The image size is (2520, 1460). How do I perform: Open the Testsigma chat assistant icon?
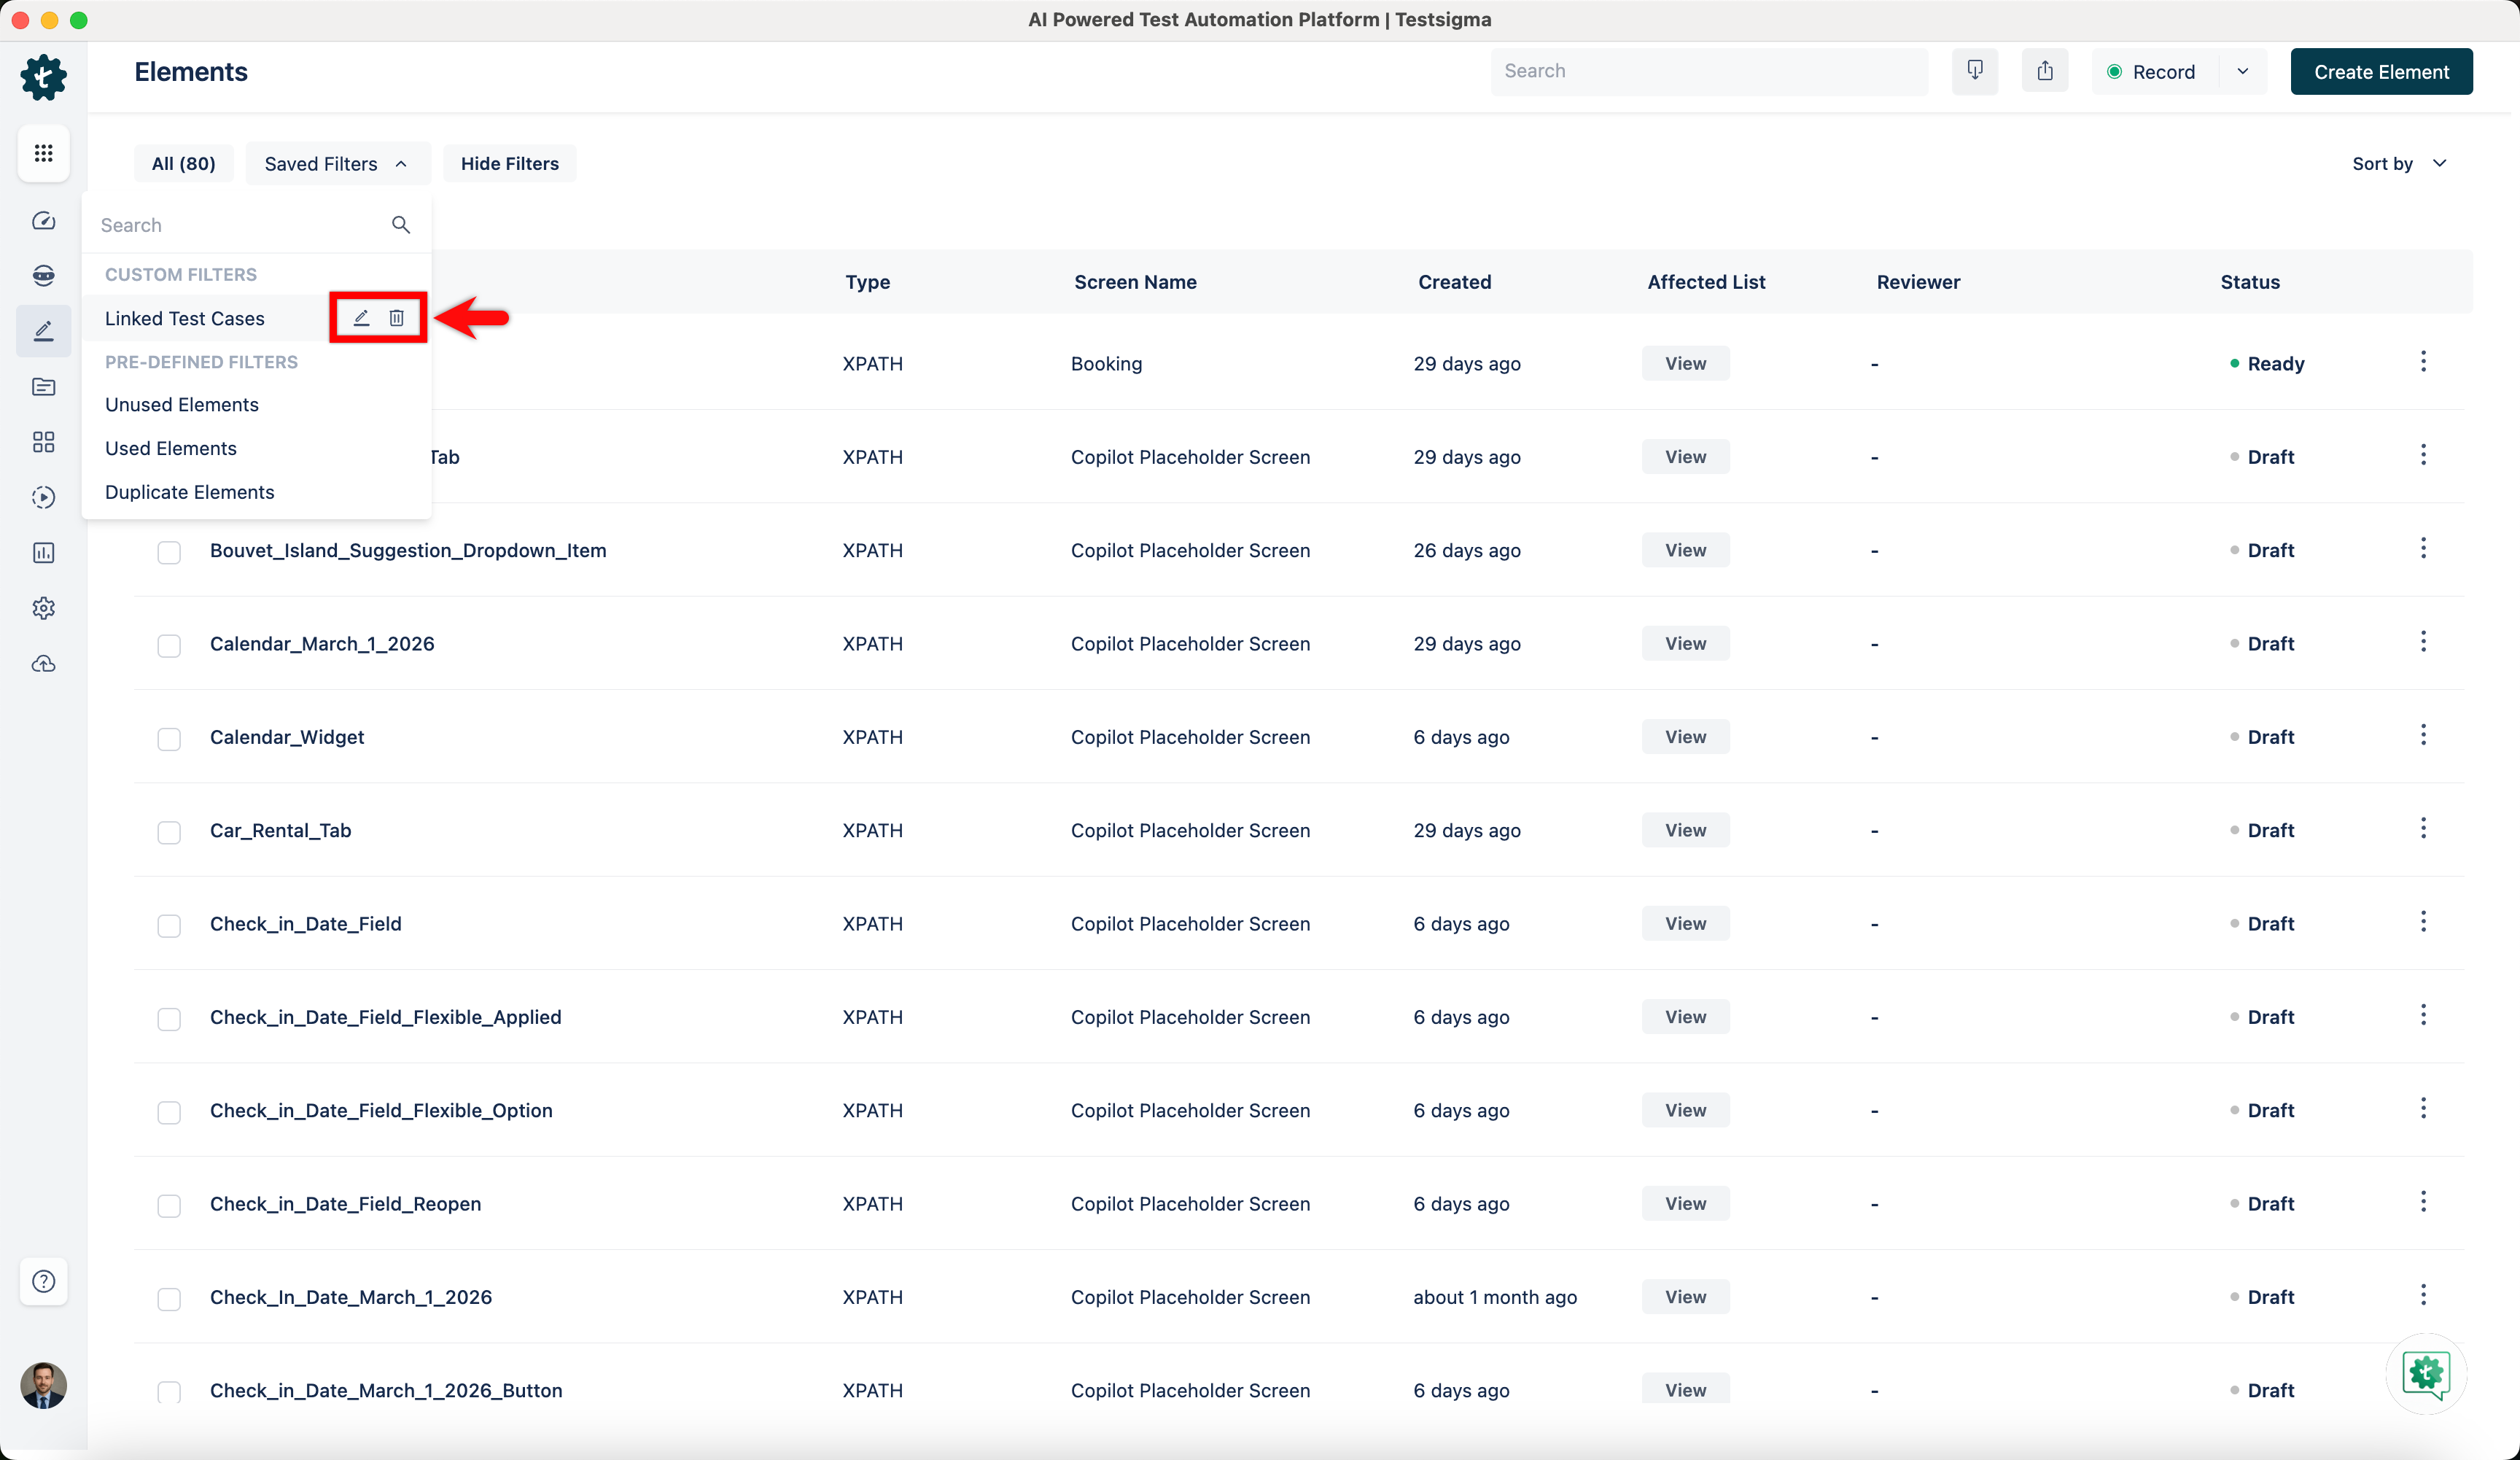pos(2425,1373)
